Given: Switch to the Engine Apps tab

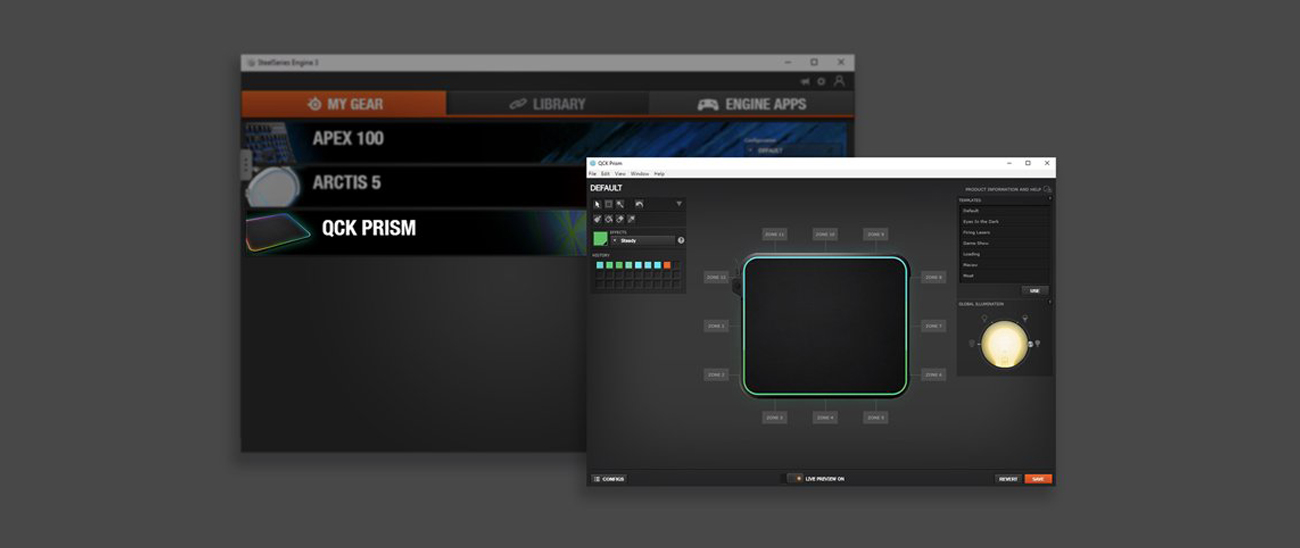Looking at the screenshot, I should tap(751, 103).
